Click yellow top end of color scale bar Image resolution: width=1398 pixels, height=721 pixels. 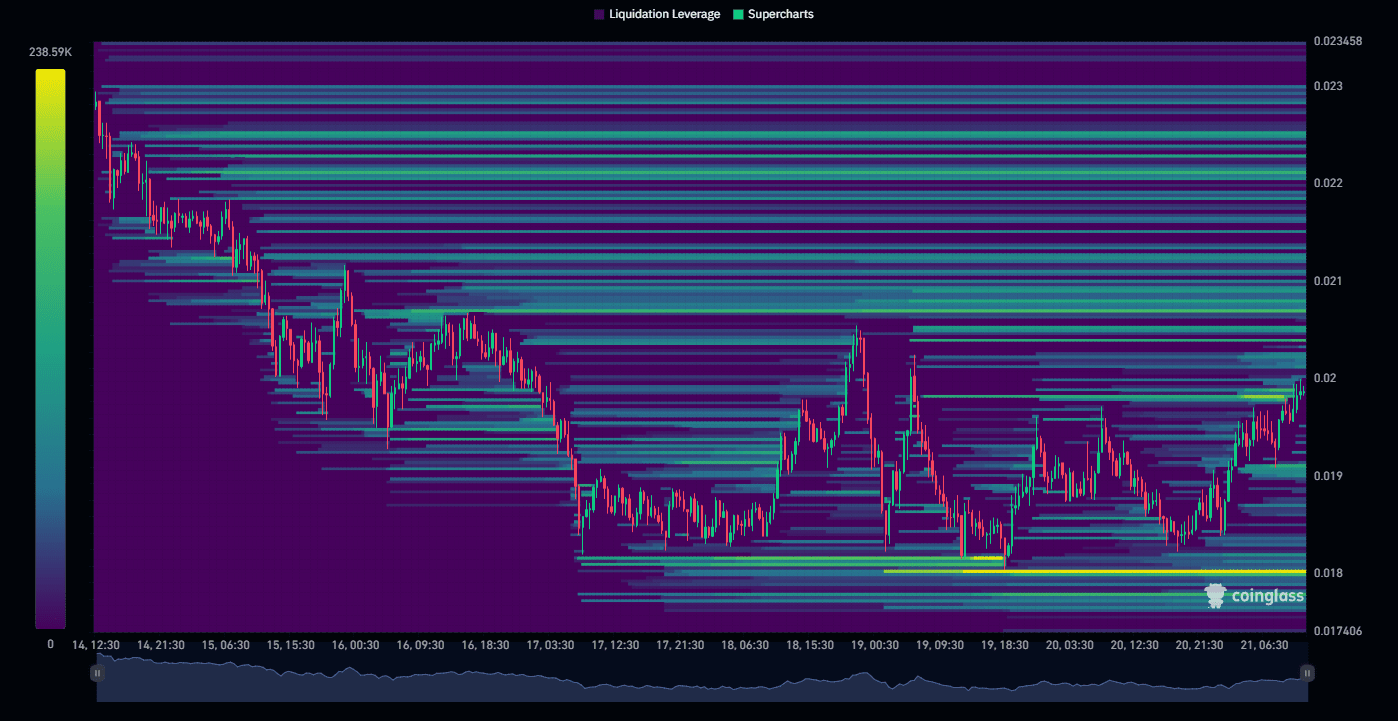click(50, 75)
